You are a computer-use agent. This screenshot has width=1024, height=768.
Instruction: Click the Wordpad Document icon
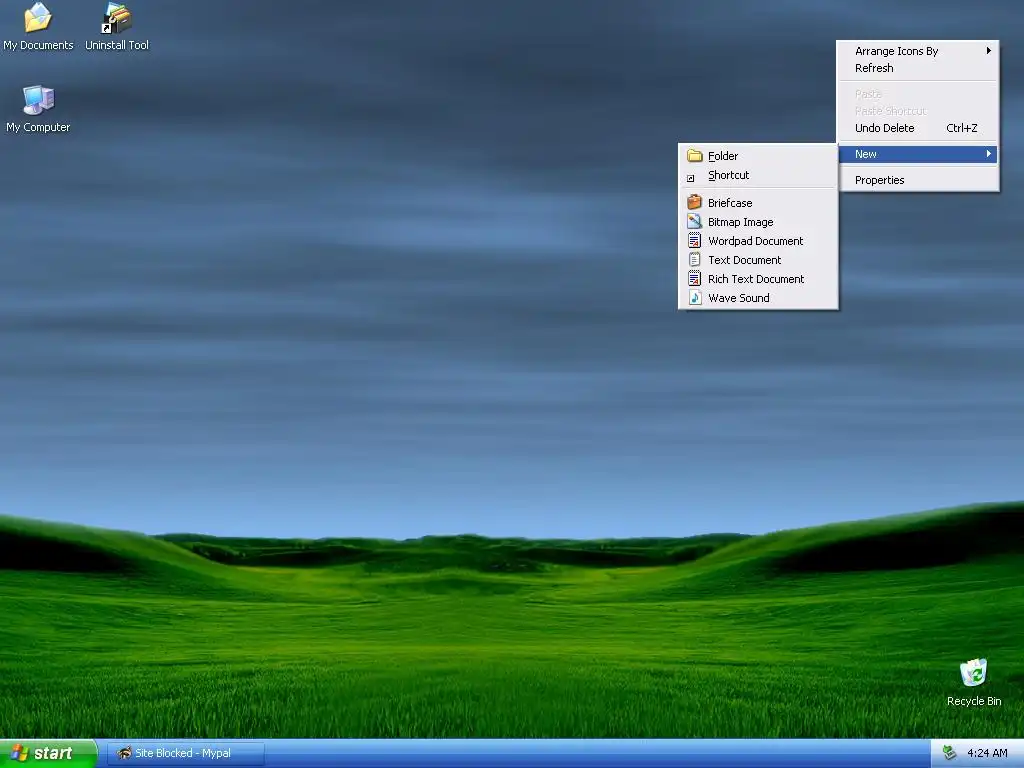[695, 240]
